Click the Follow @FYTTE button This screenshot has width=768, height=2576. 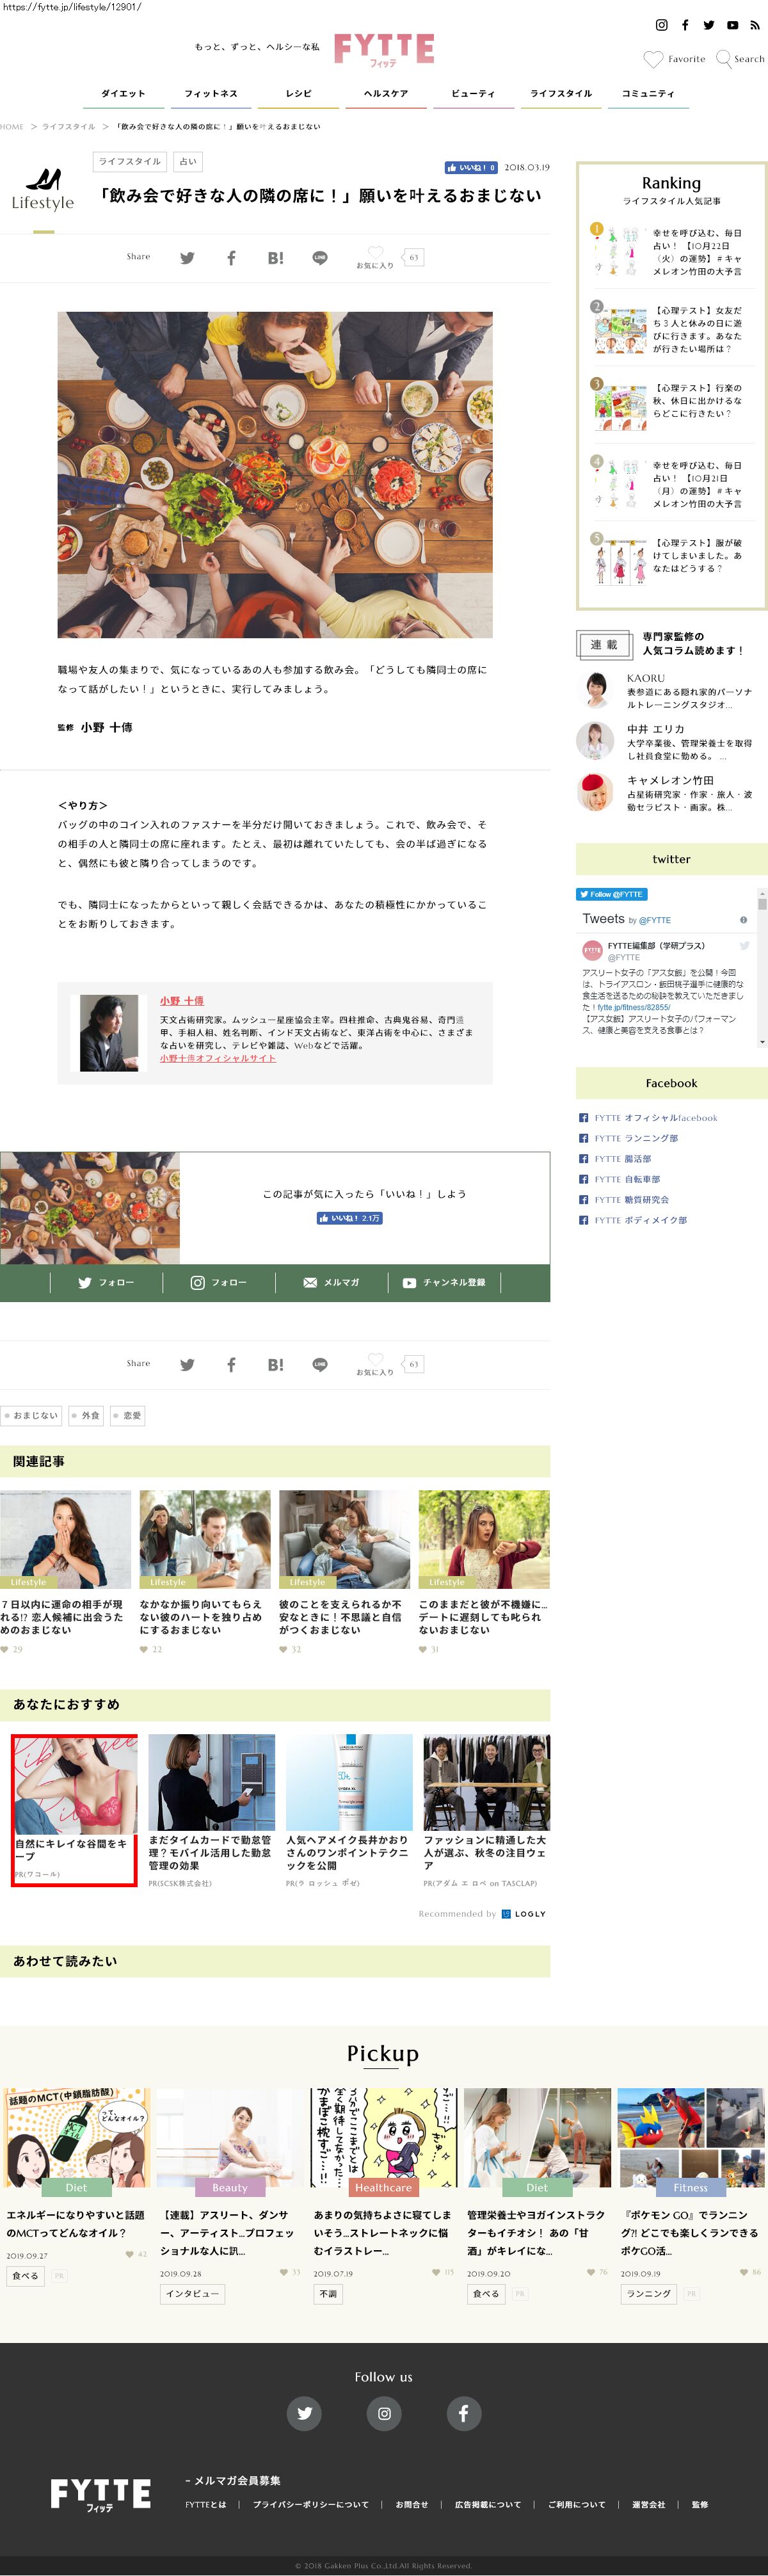611,894
